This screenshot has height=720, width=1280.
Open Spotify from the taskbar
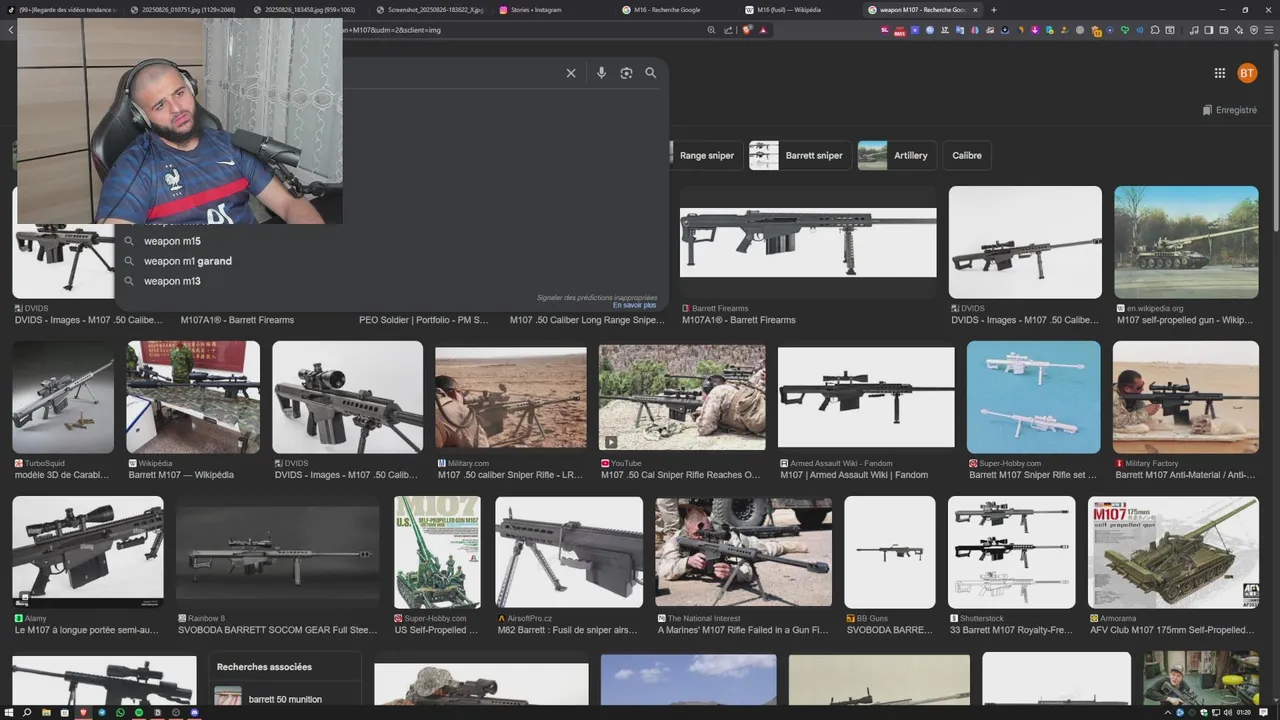(139, 712)
